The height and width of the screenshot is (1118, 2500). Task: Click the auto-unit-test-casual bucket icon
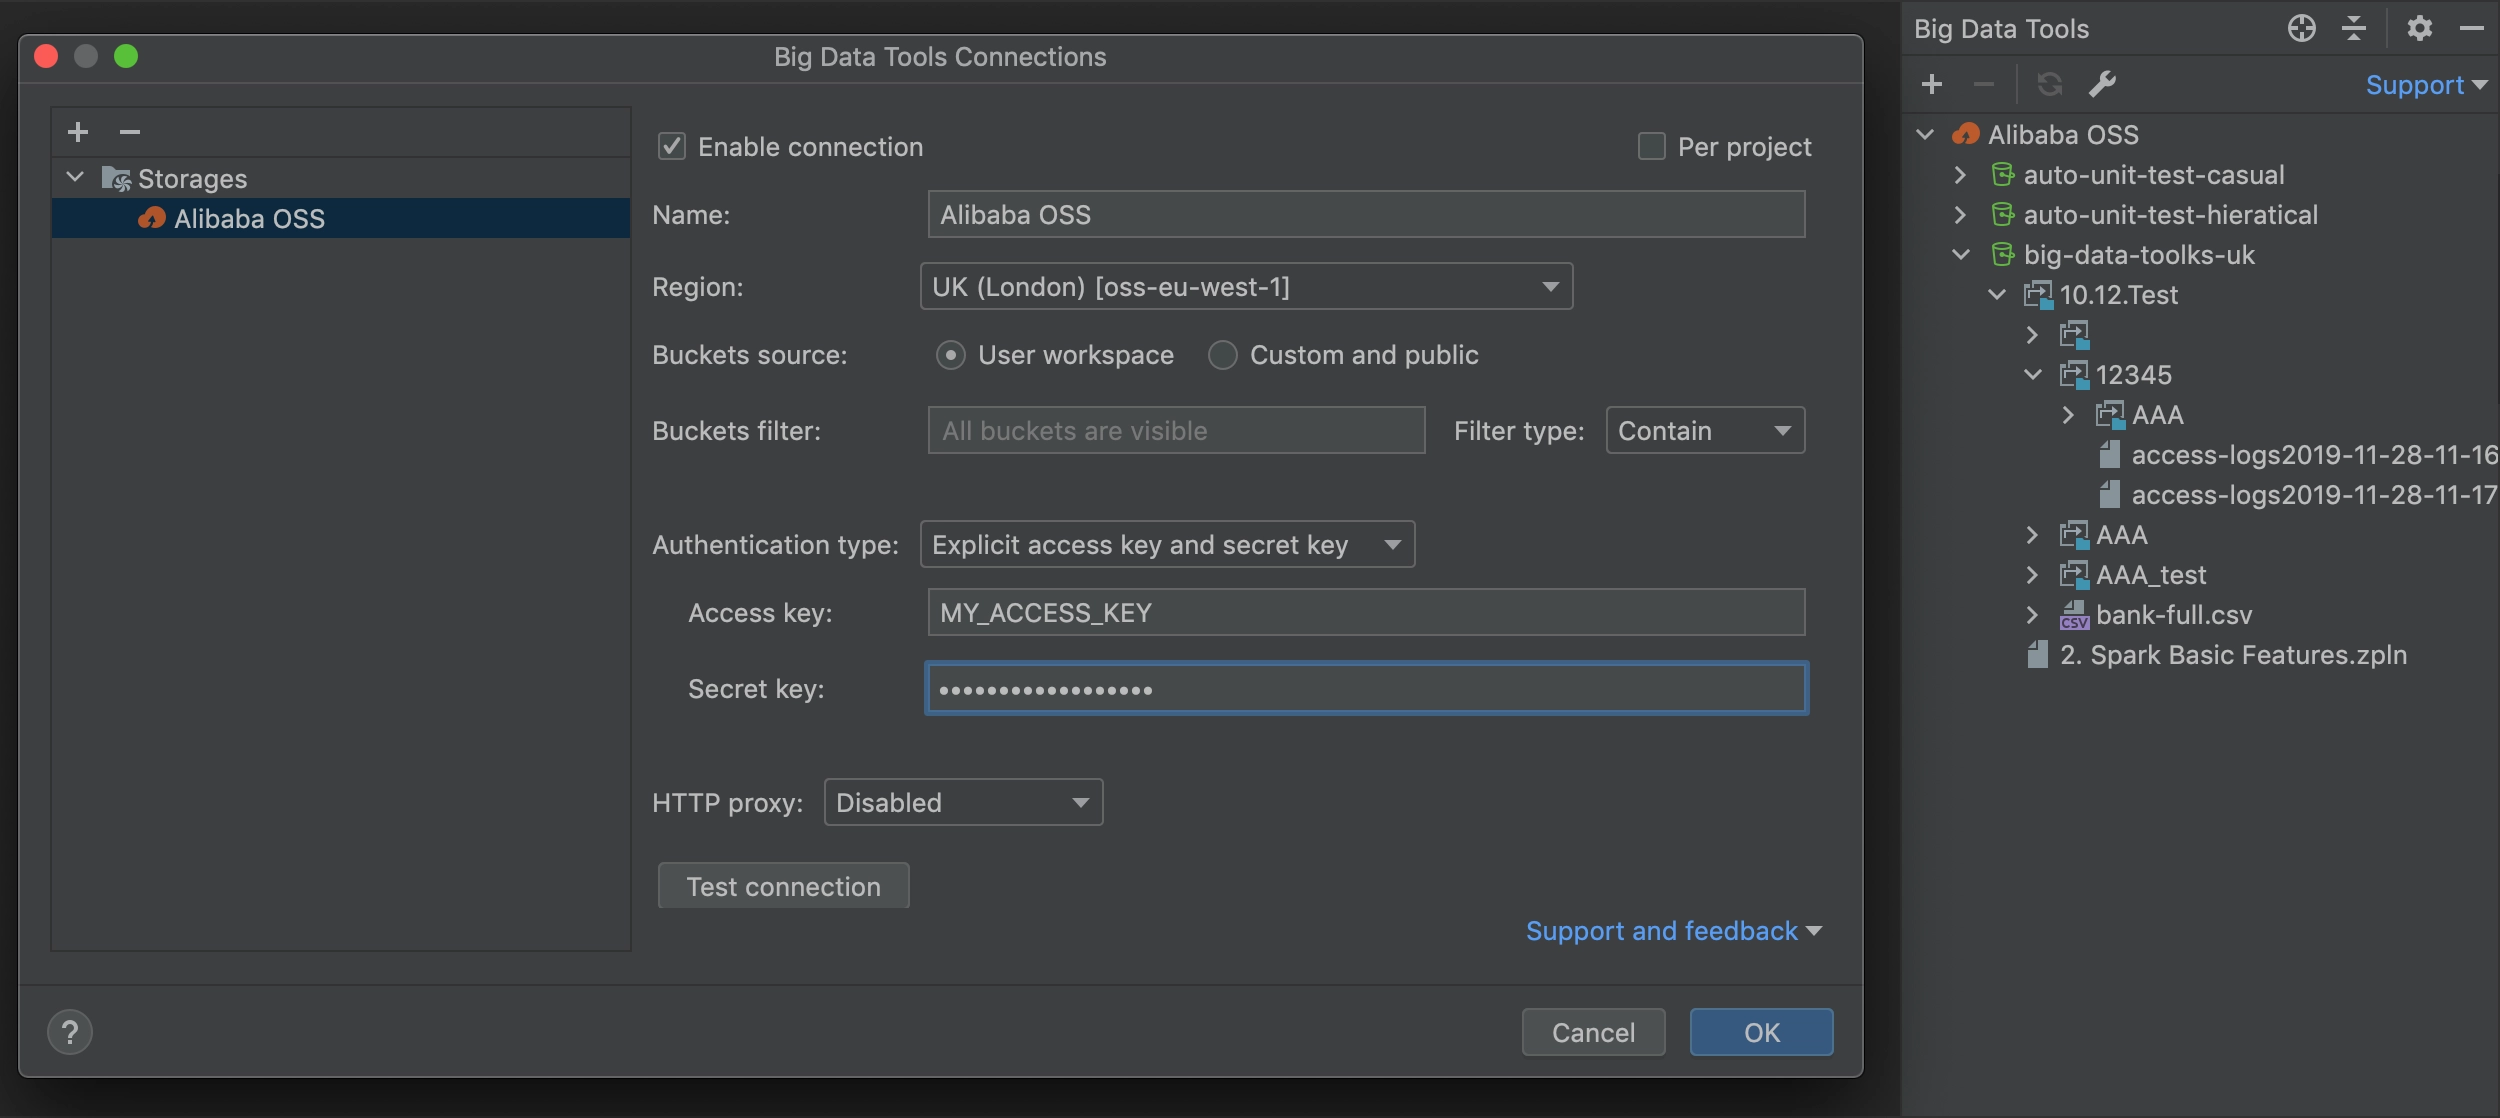tap(2003, 175)
